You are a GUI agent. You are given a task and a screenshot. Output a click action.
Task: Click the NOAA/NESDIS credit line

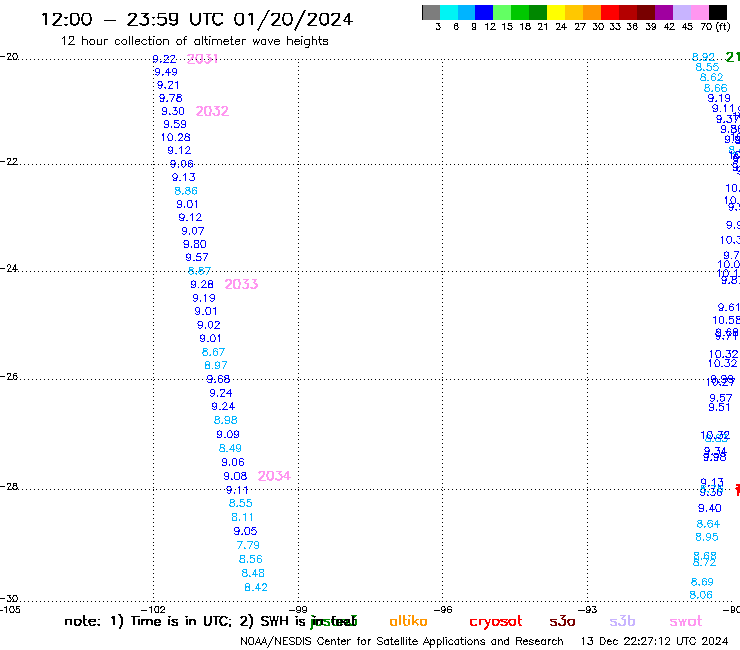(x=402, y=642)
